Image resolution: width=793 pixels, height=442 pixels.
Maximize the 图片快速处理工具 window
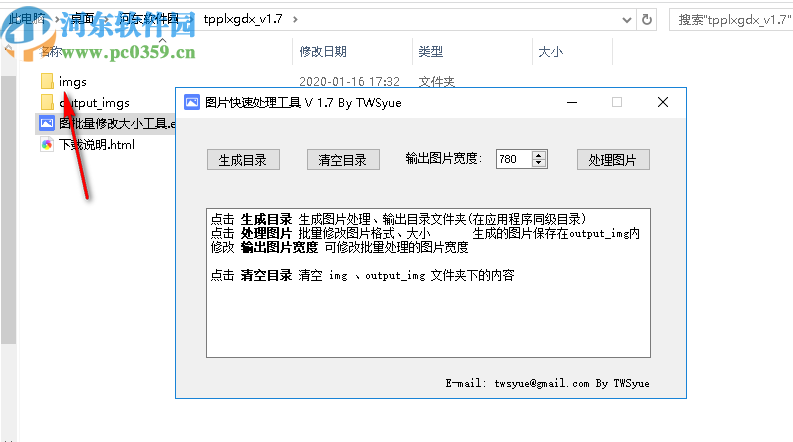pos(617,103)
